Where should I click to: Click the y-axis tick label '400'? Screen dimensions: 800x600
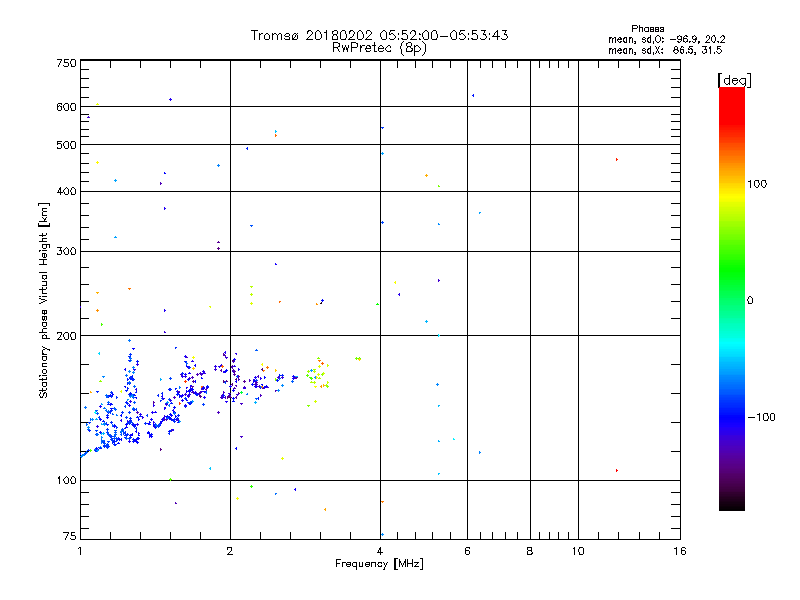coord(66,191)
